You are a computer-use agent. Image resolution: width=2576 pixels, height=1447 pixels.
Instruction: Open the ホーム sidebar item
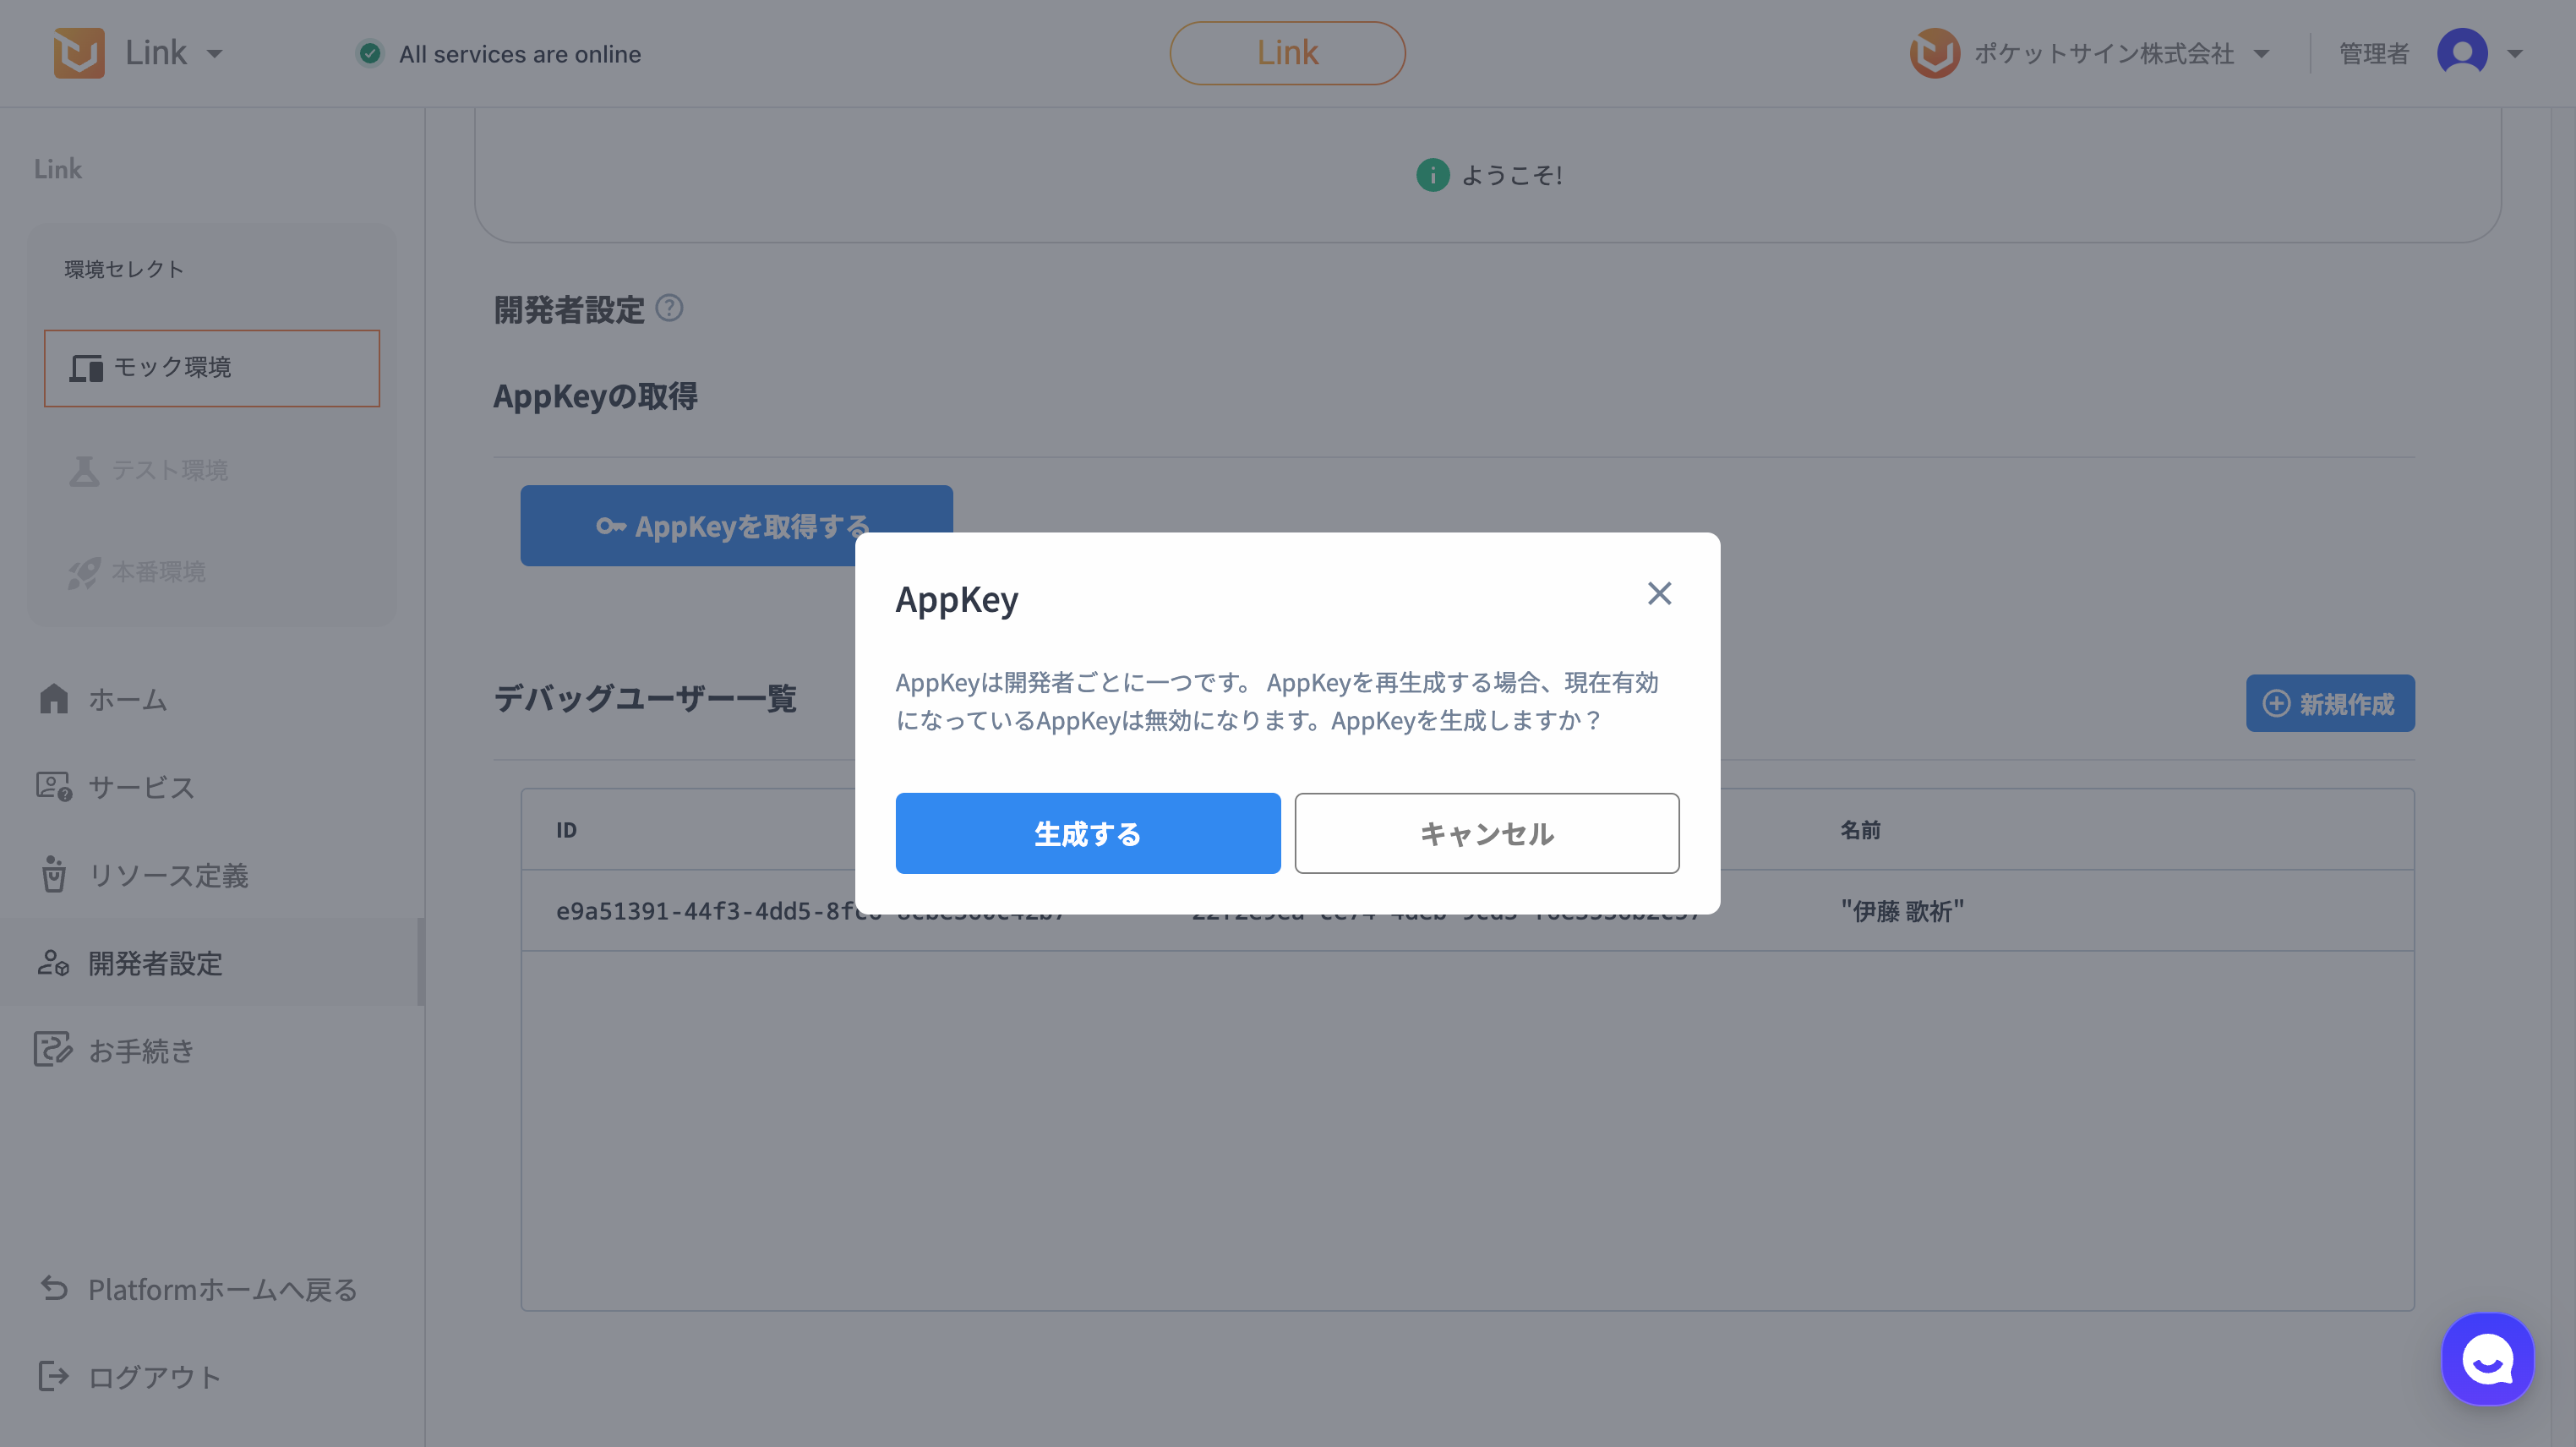(127, 699)
